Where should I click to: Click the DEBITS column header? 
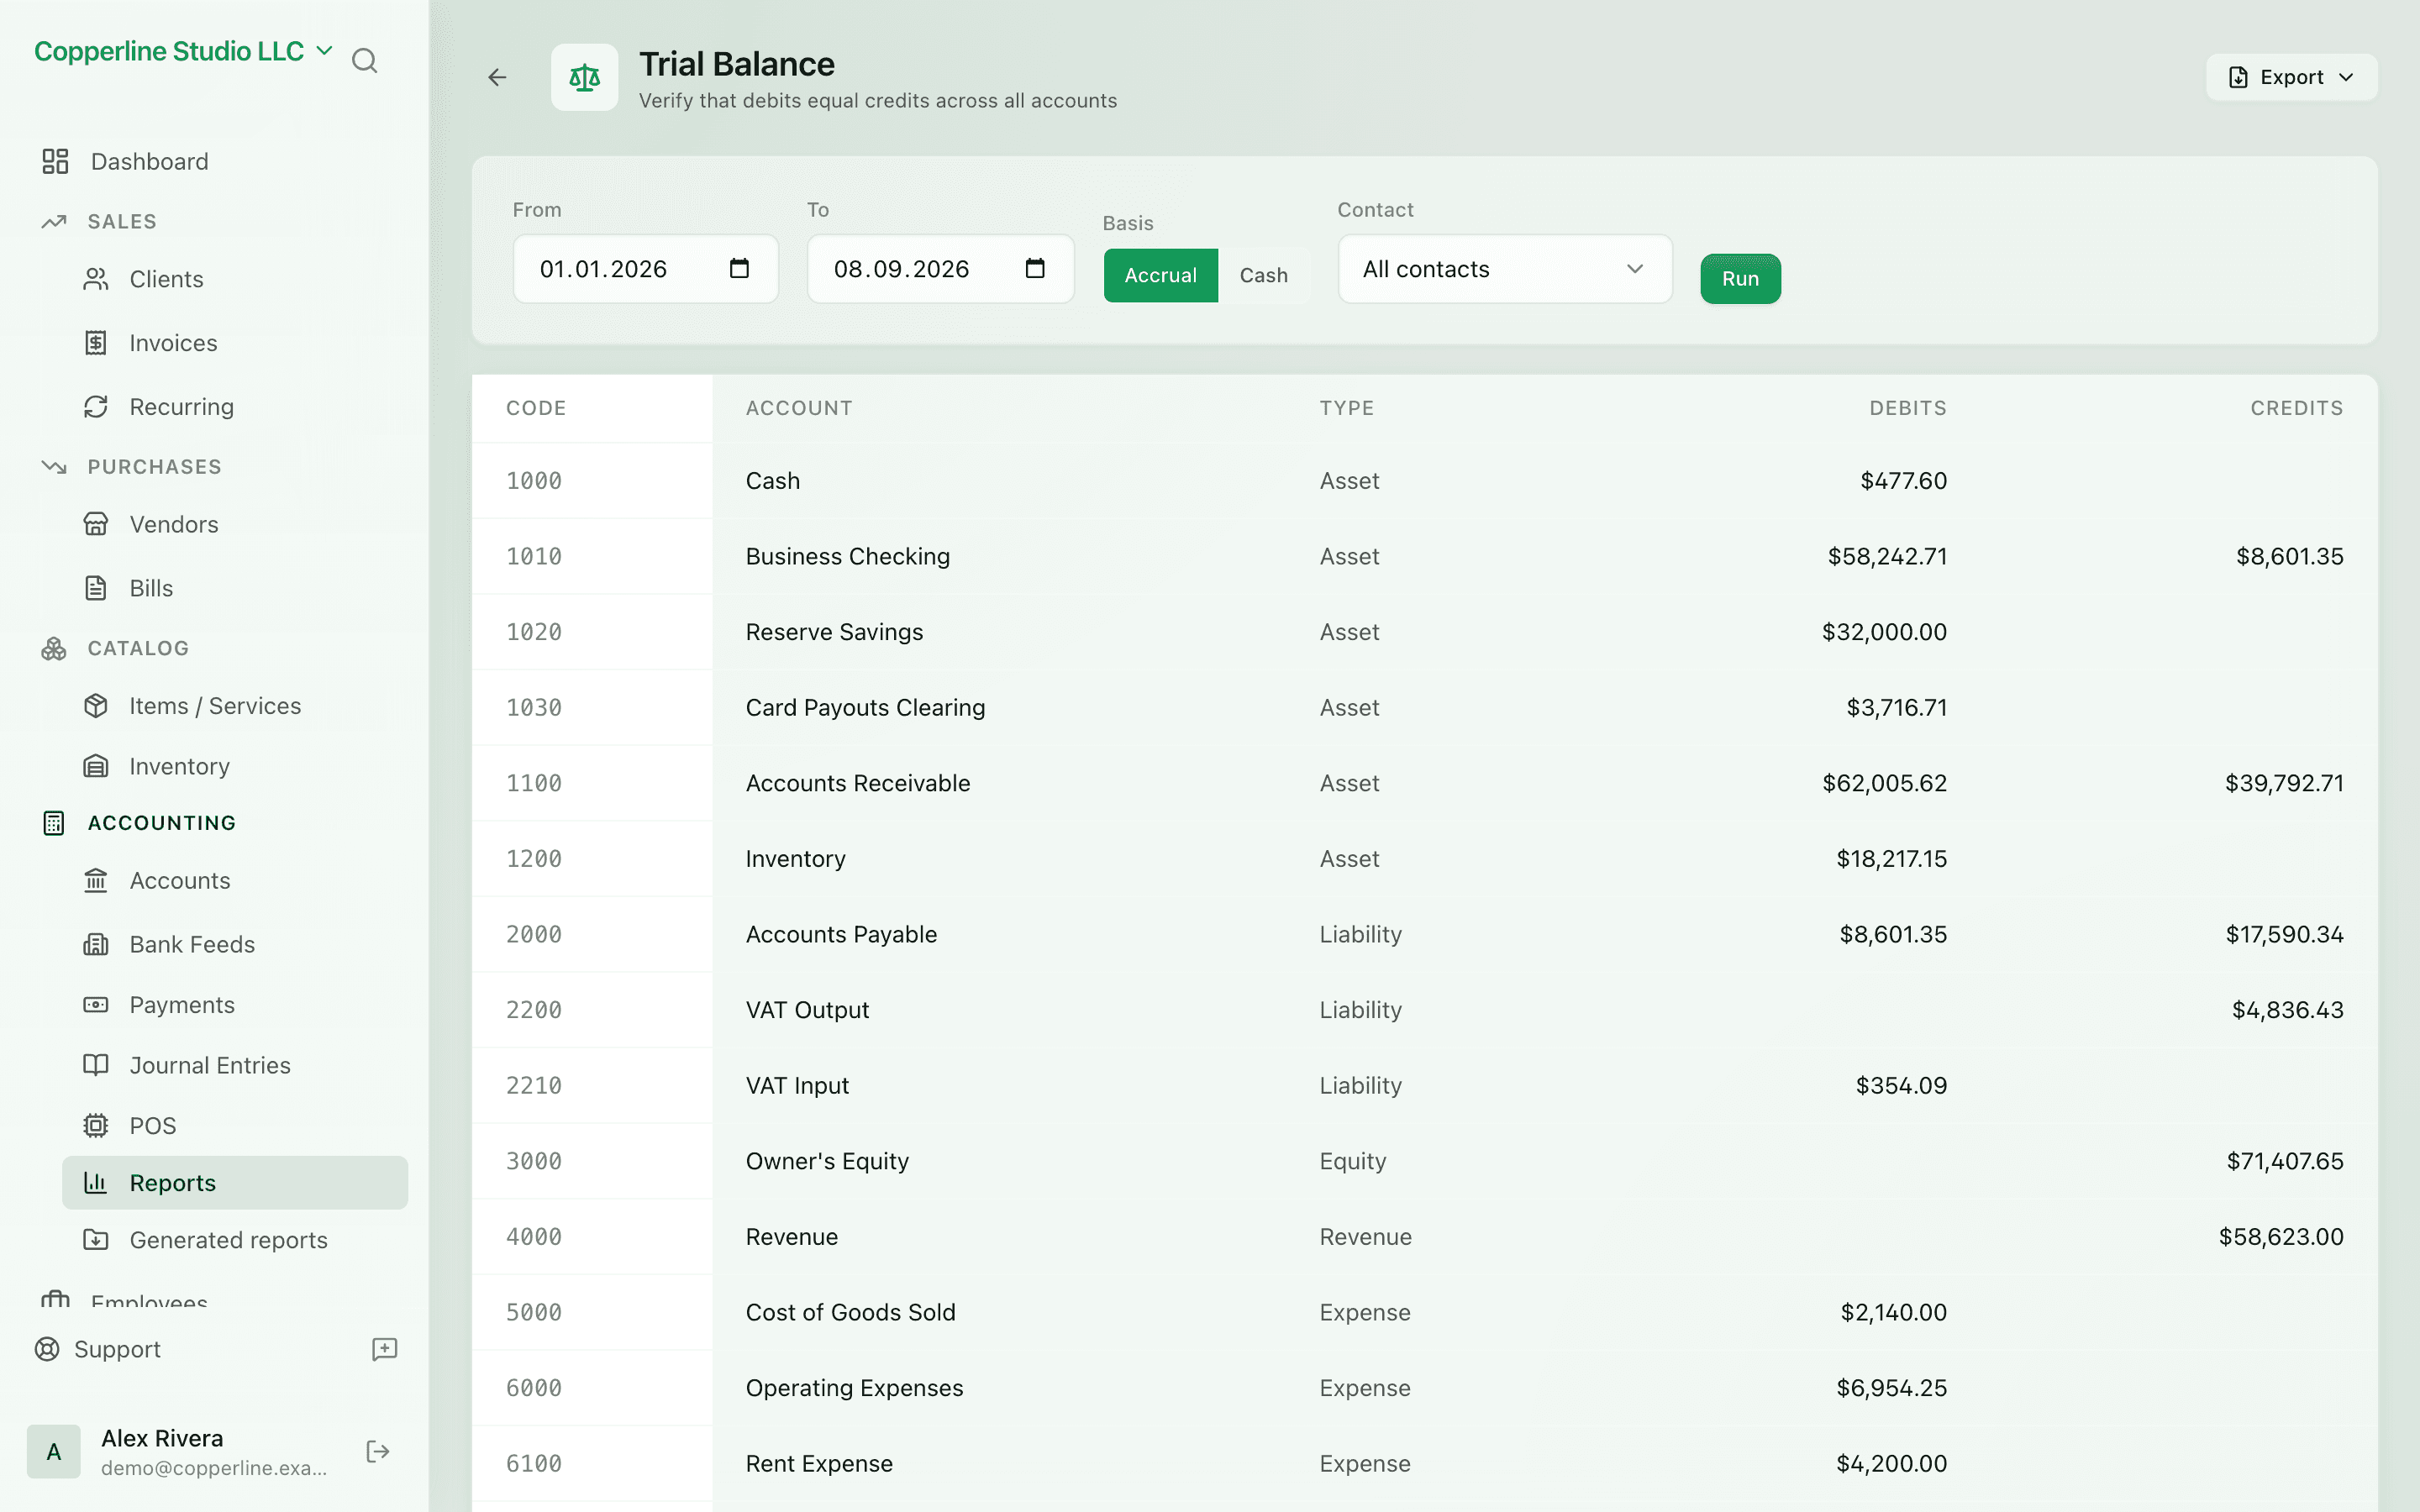tap(1908, 408)
